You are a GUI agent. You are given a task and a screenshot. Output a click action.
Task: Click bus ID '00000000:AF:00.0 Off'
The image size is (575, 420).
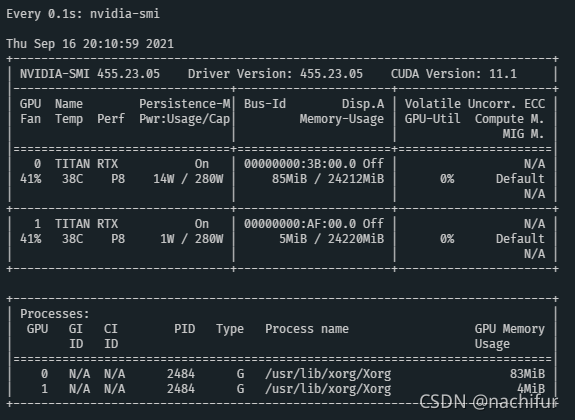click(x=314, y=224)
